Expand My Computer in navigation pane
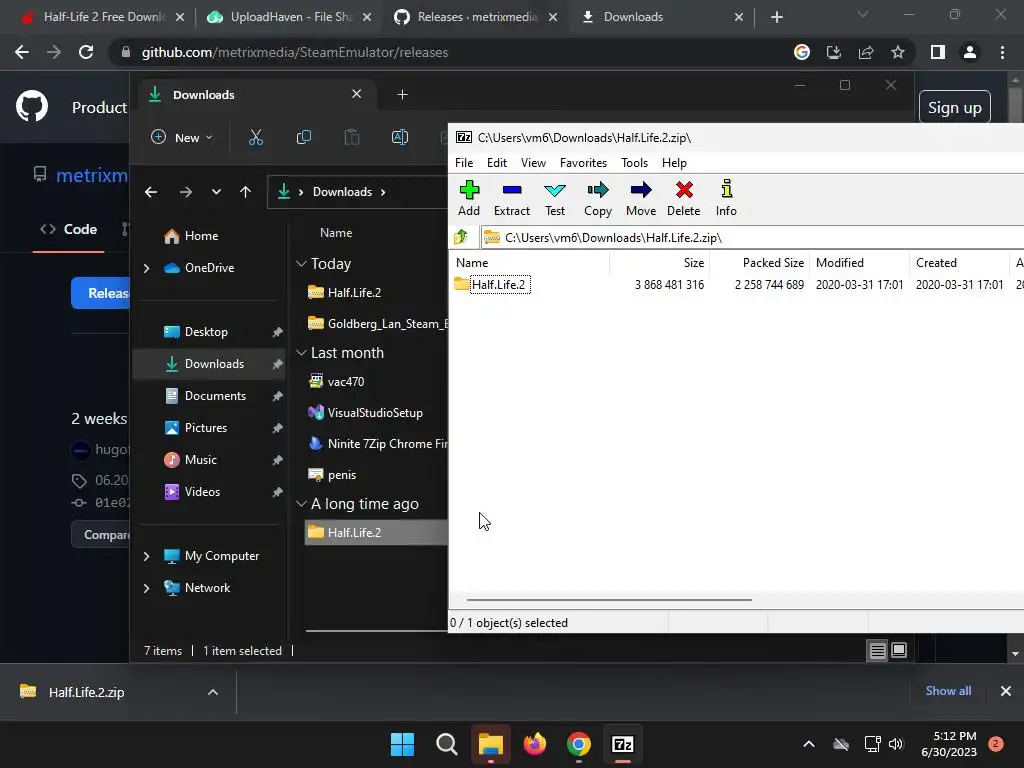Screen dimensions: 1024x768 click(x=146, y=556)
